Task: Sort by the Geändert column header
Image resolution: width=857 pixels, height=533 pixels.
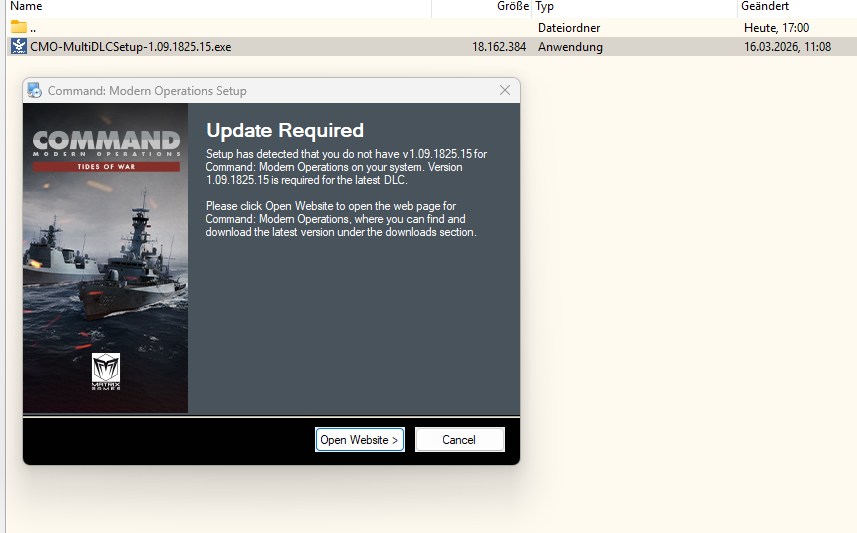Action: [x=765, y=7]
